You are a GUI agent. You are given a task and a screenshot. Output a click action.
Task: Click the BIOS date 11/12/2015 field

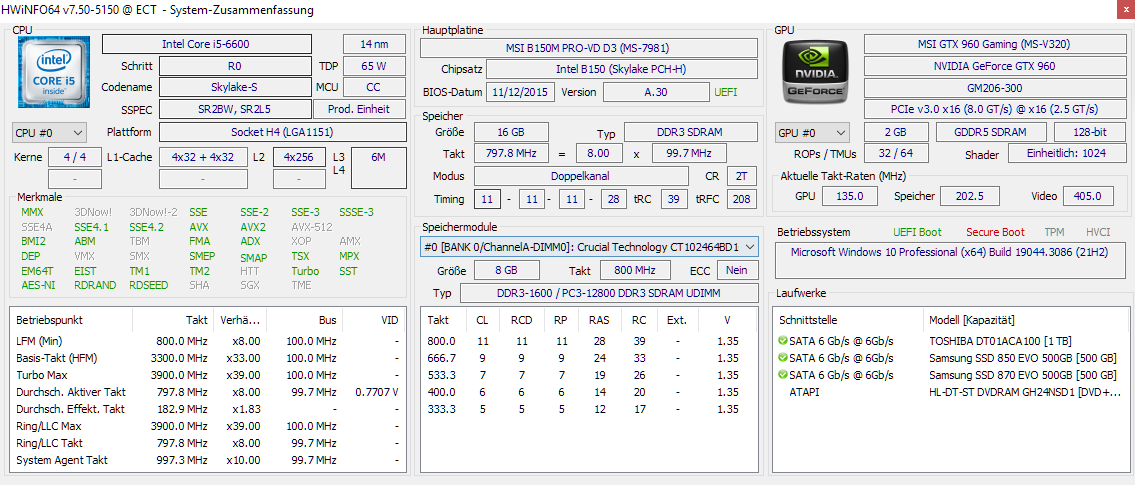(522, 92)
